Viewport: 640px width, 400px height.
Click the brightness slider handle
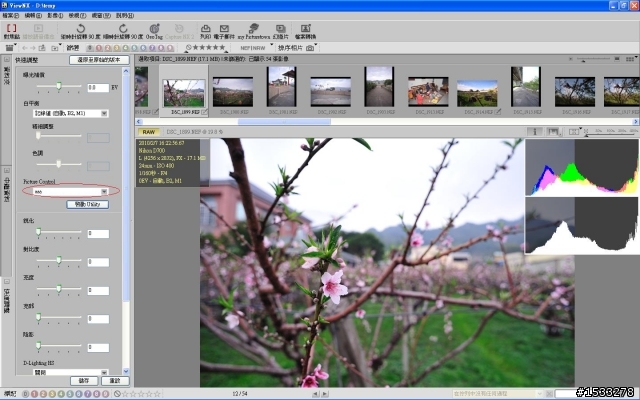pyautogui.click(x=59, y=289)
